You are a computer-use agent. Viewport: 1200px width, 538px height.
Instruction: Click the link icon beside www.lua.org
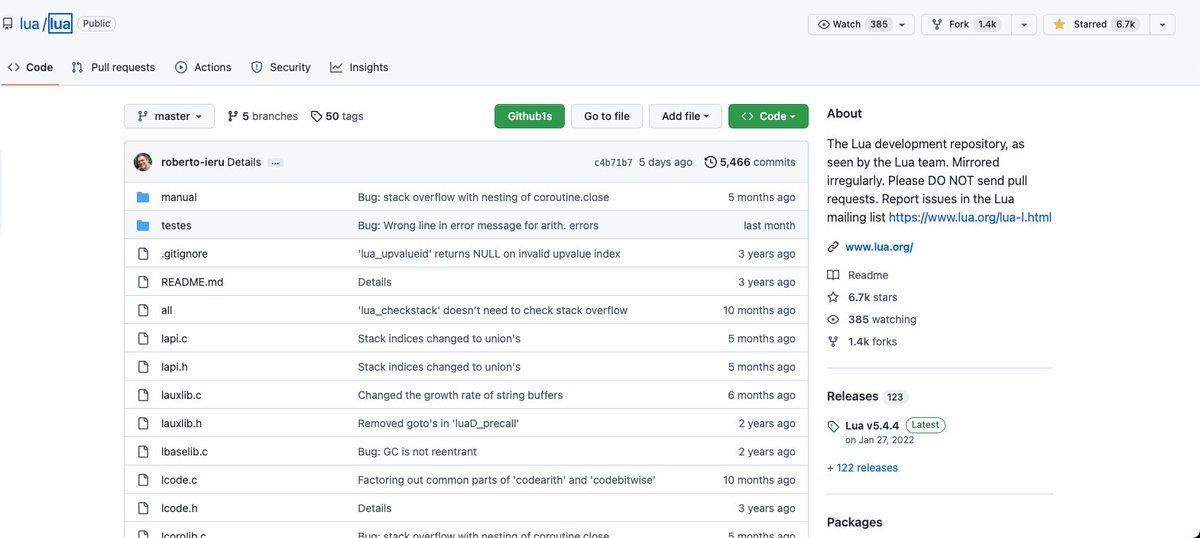click(833, 247)
